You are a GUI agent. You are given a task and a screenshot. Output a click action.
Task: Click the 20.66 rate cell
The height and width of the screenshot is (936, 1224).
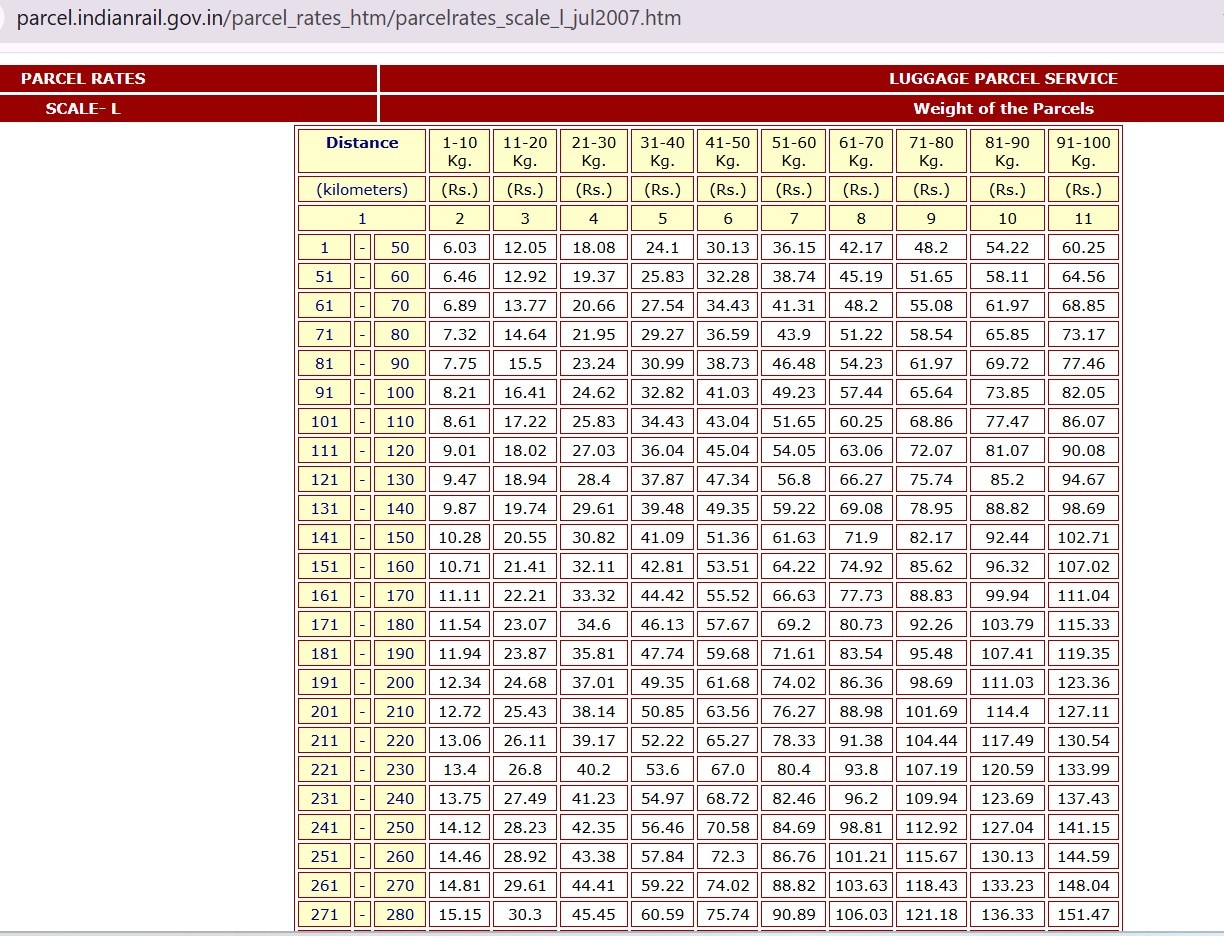pyautogui.click(x=594, y=305)
